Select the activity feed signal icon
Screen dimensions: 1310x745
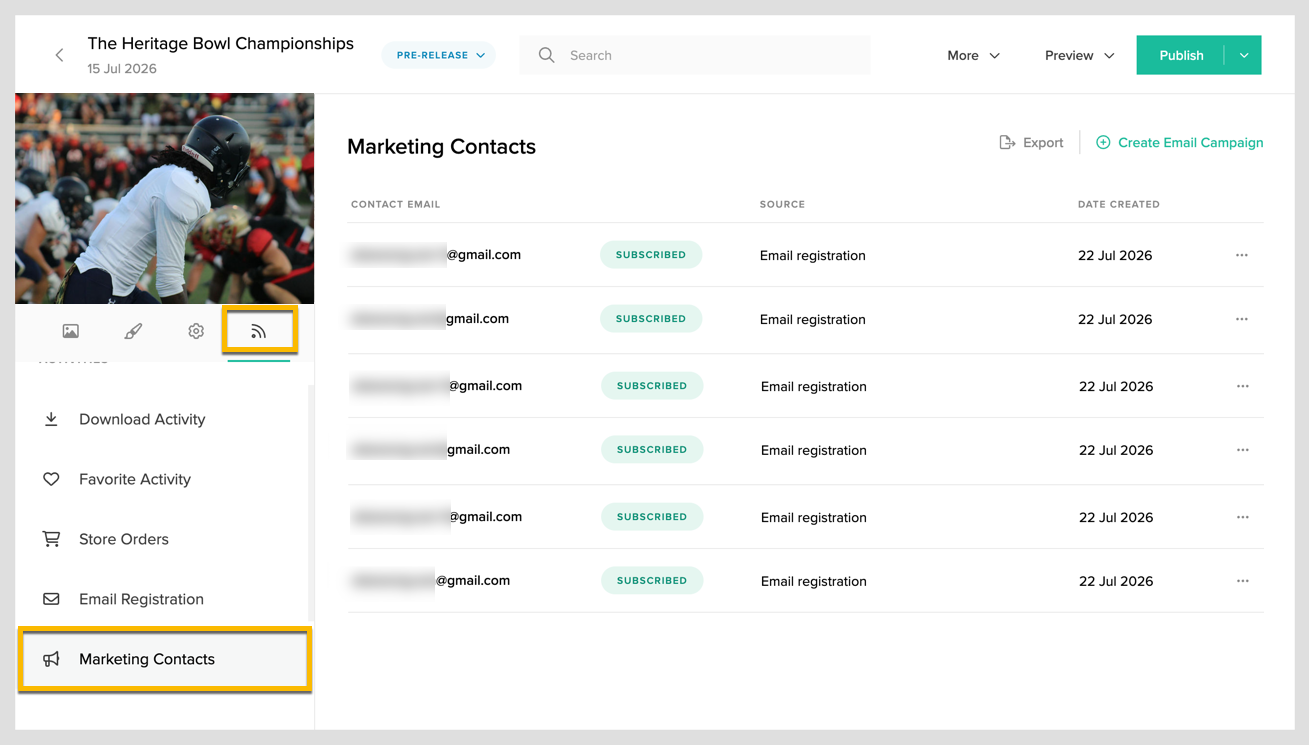coord(258,331)
